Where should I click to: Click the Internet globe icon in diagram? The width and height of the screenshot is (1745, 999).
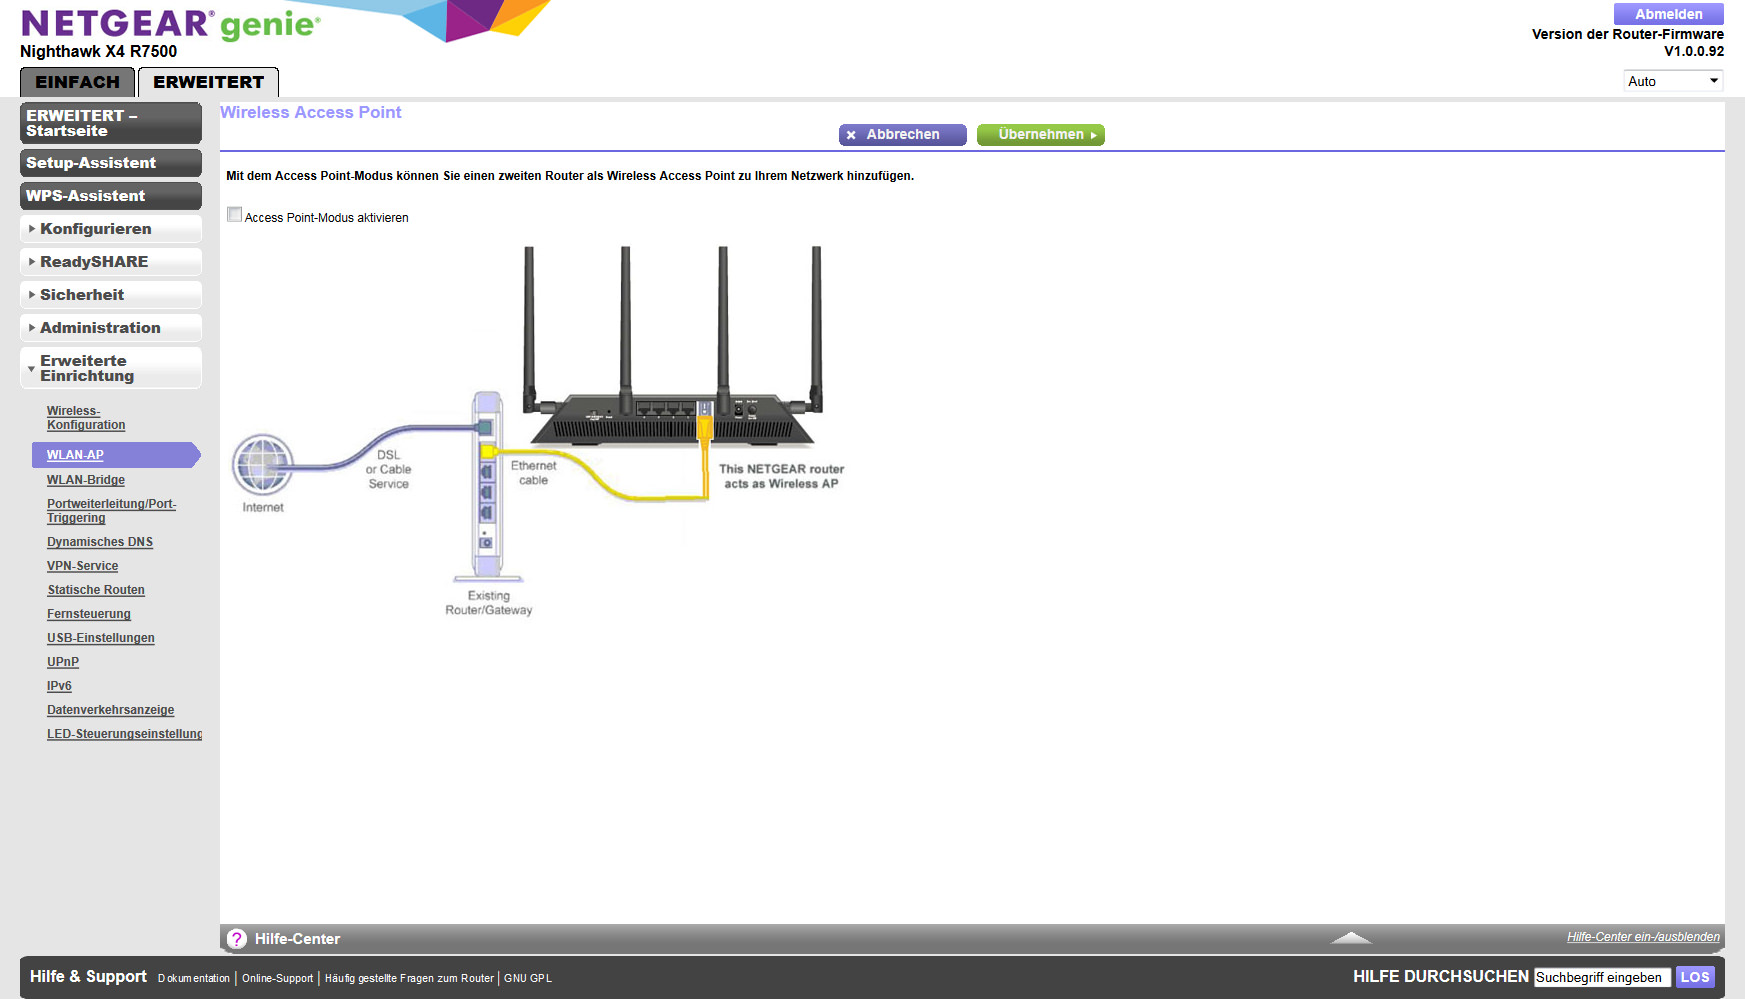click(x=263, y=465)
